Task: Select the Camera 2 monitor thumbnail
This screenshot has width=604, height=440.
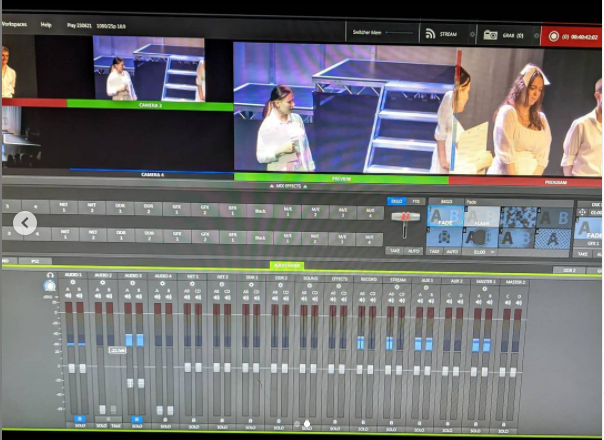Action: (149, 69)
